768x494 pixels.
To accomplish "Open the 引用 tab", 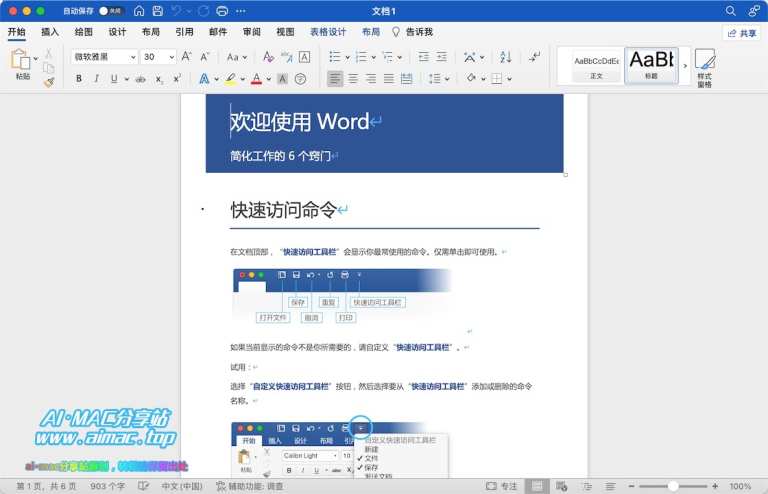I will coord(185,32).
